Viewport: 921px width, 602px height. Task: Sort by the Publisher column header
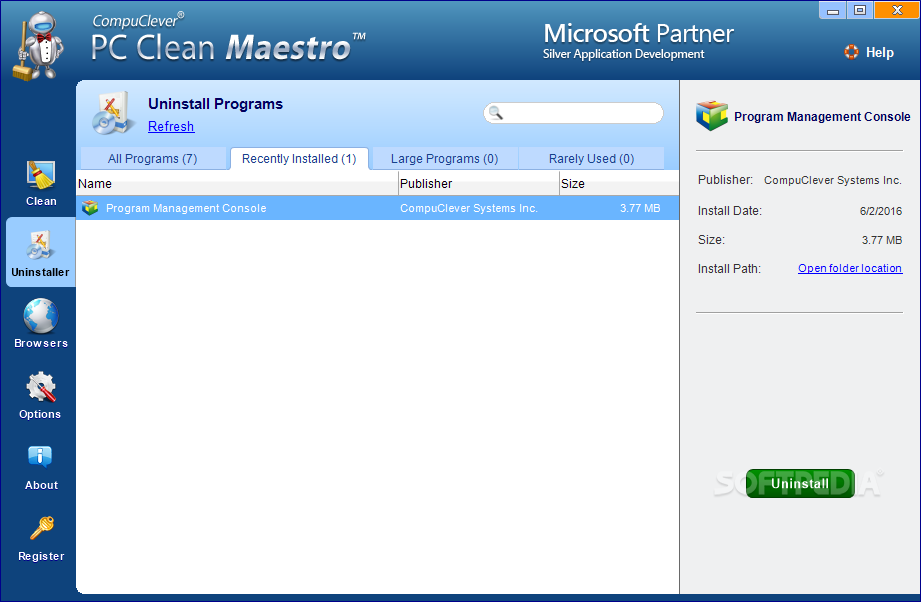(x=479, y=183)
